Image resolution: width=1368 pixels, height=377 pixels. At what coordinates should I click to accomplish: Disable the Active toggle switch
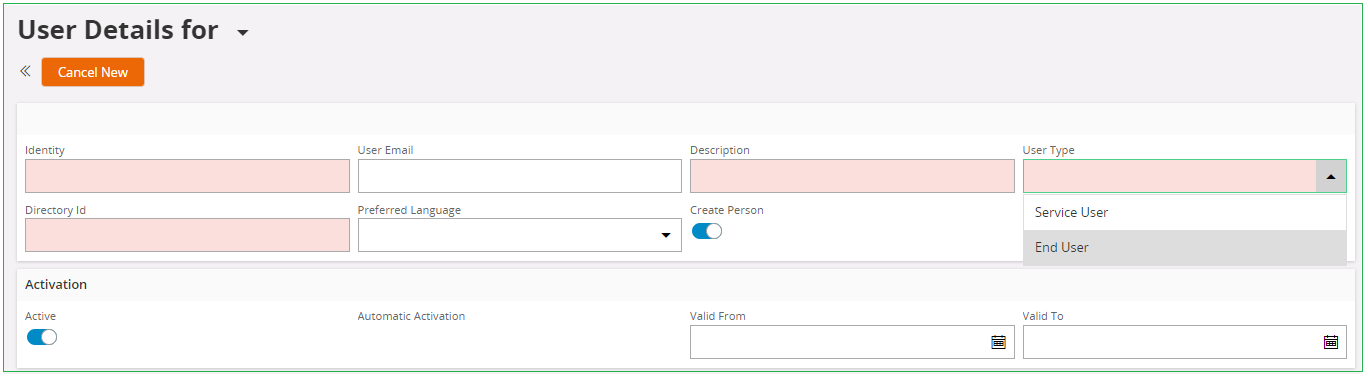click(x=42, y=337)
